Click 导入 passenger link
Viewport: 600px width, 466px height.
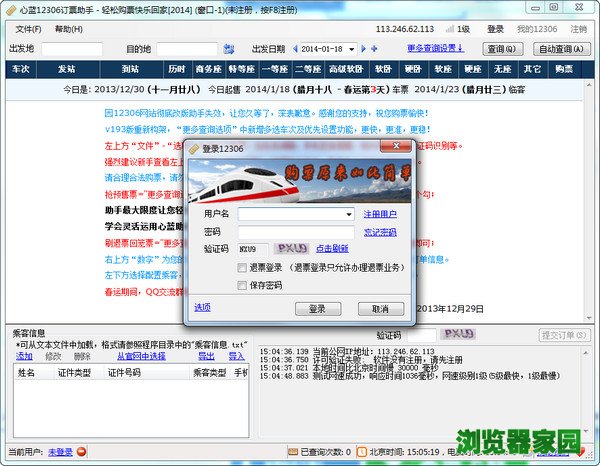236,356
